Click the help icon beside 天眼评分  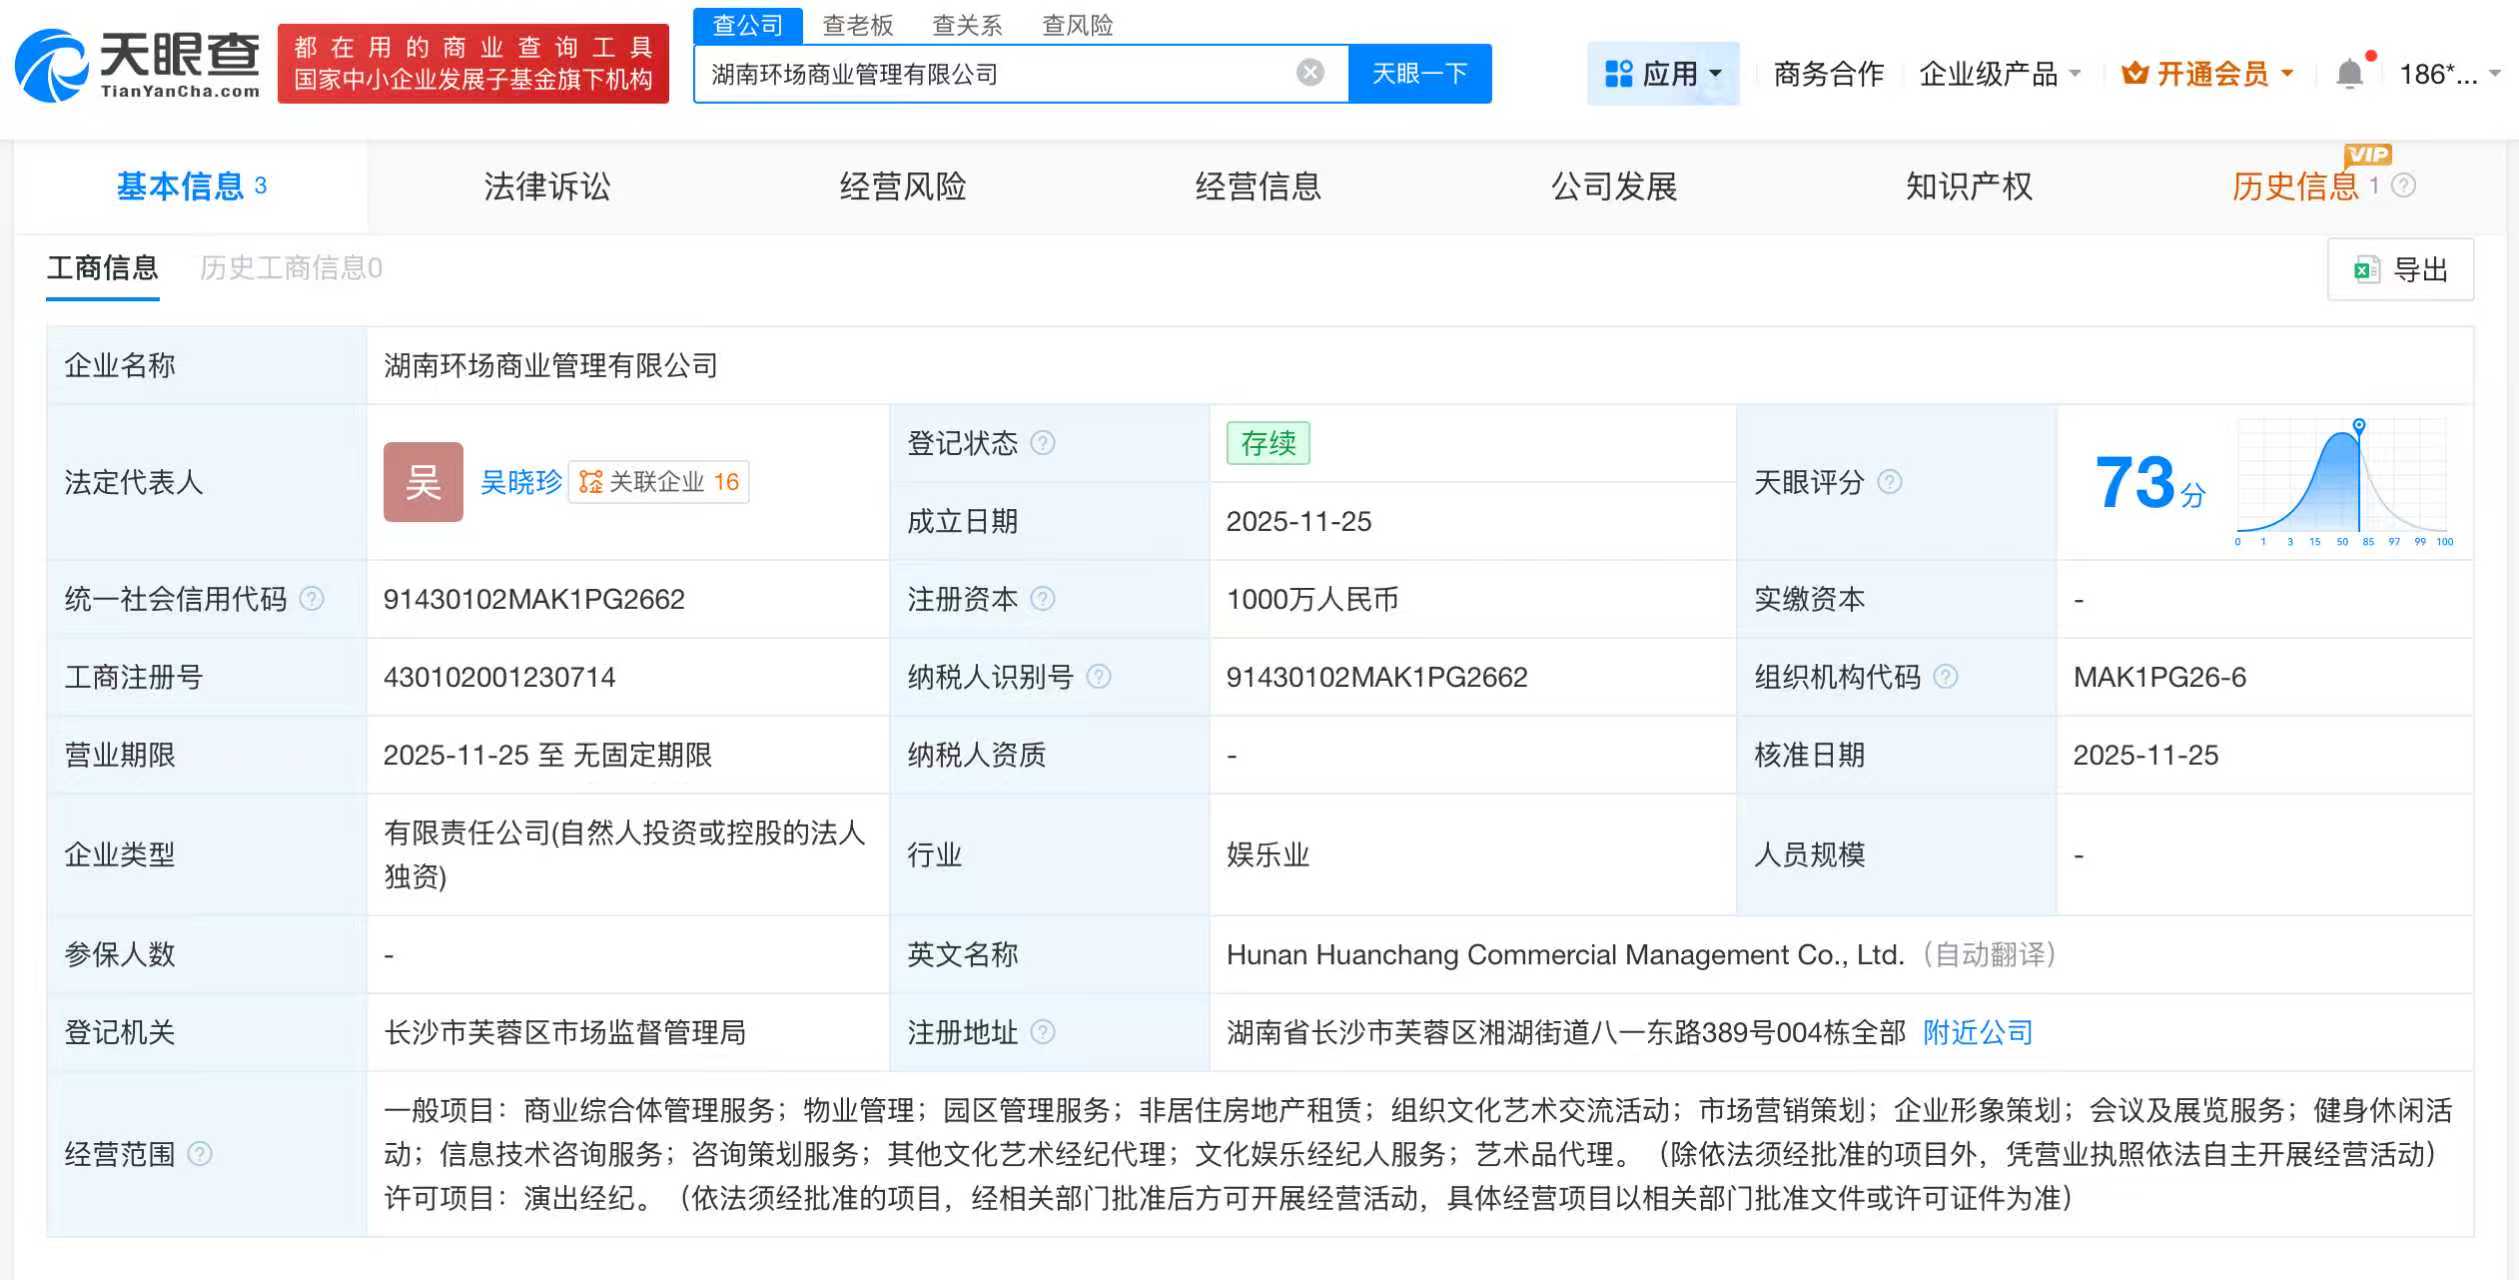[x=1890, y=482]
